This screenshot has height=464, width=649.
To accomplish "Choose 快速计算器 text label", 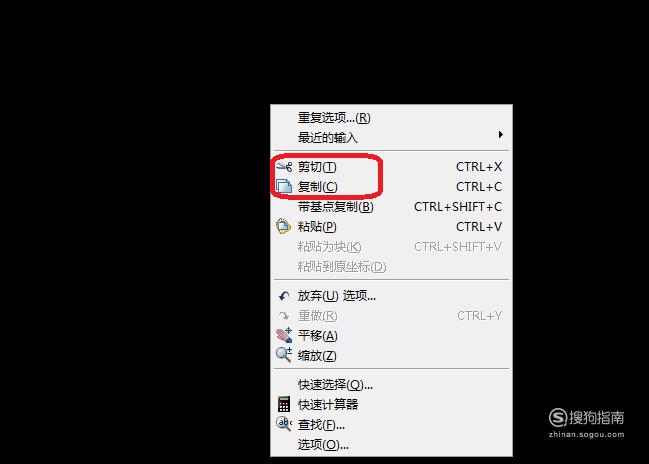I will click(x=328, y=404).
